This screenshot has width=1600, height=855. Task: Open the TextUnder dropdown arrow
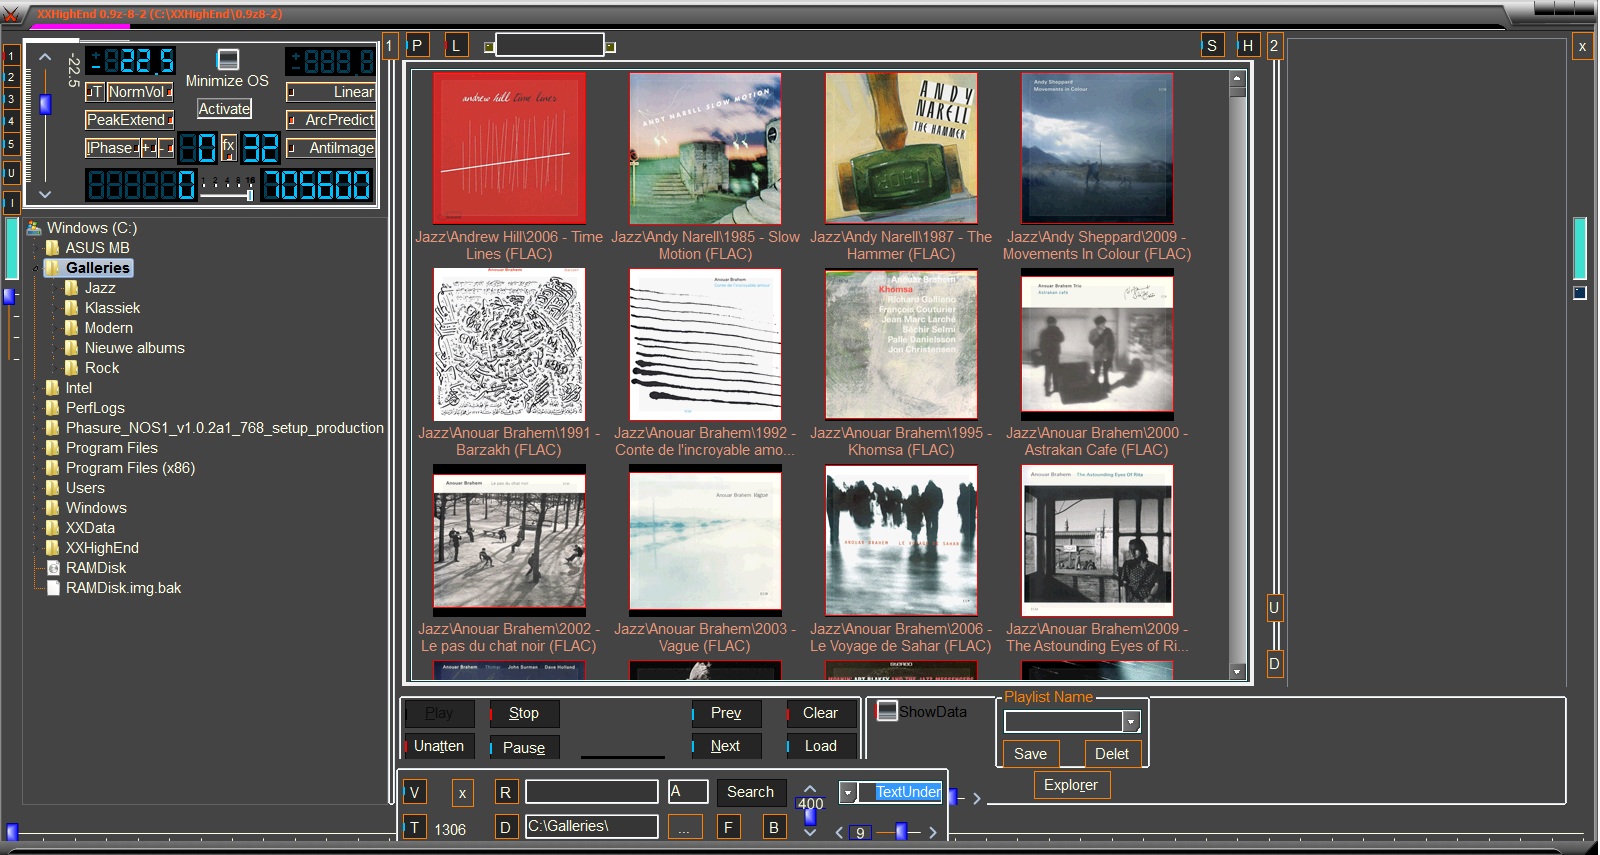pos(848,793)
